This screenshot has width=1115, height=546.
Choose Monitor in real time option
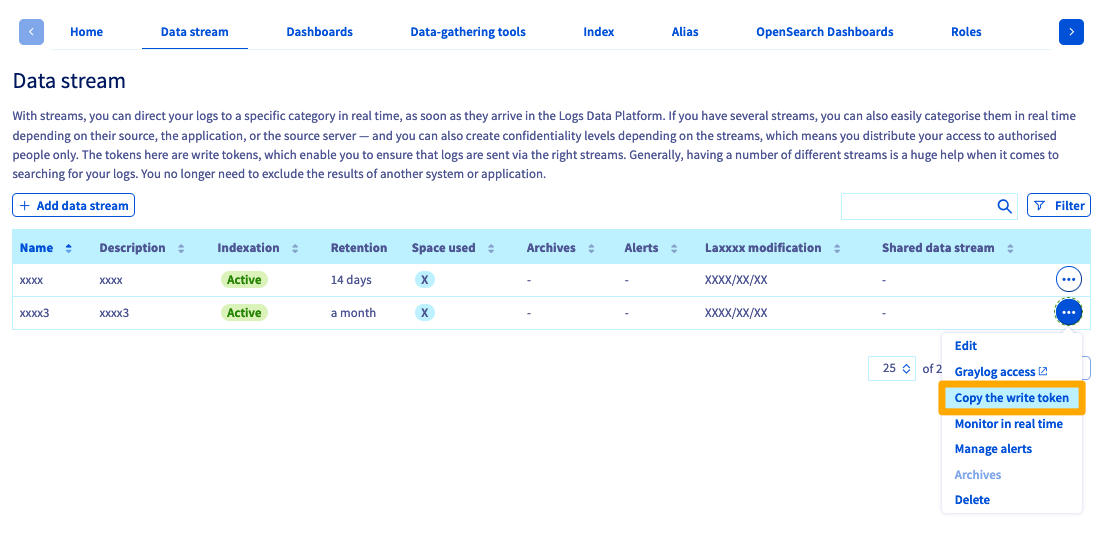(x=1008, y=424)
